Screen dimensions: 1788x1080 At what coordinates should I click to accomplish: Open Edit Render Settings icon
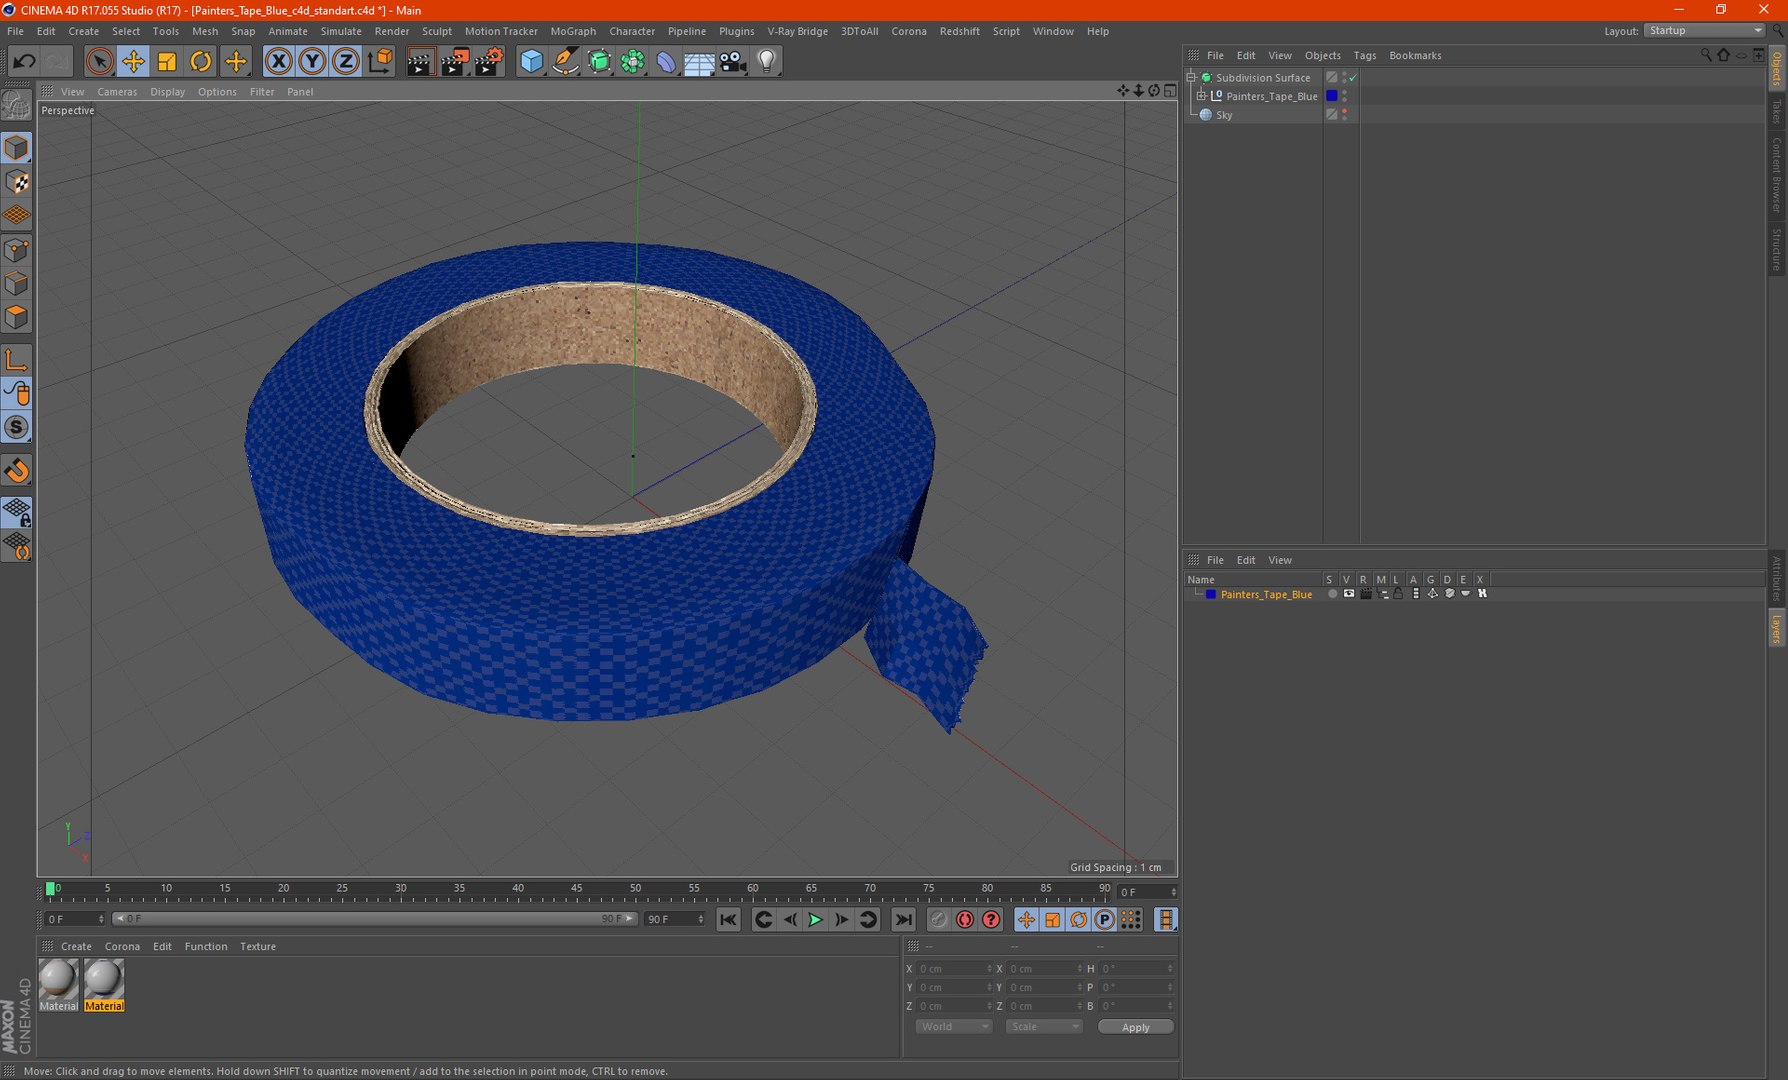(488, 61)
